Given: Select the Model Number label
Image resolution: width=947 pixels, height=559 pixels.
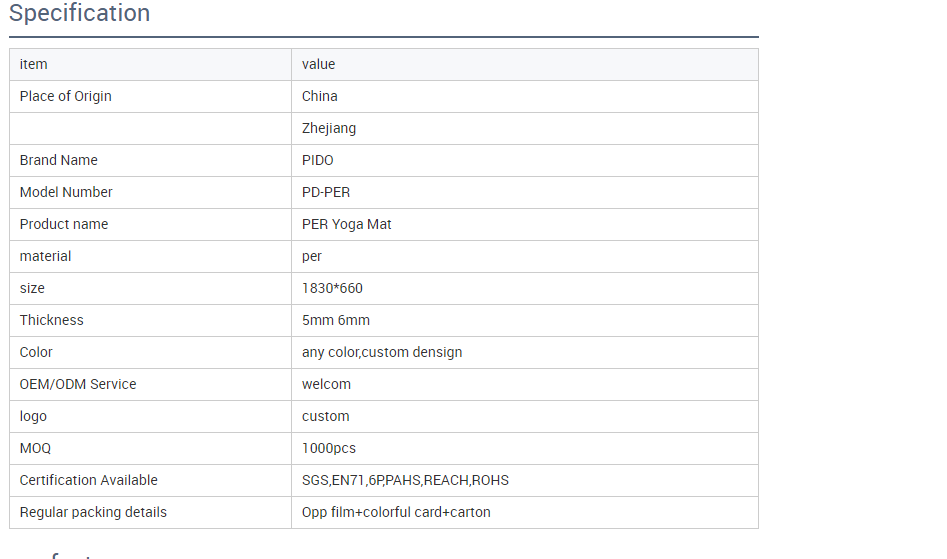Looking at the screenshot, I should point(66,192).
